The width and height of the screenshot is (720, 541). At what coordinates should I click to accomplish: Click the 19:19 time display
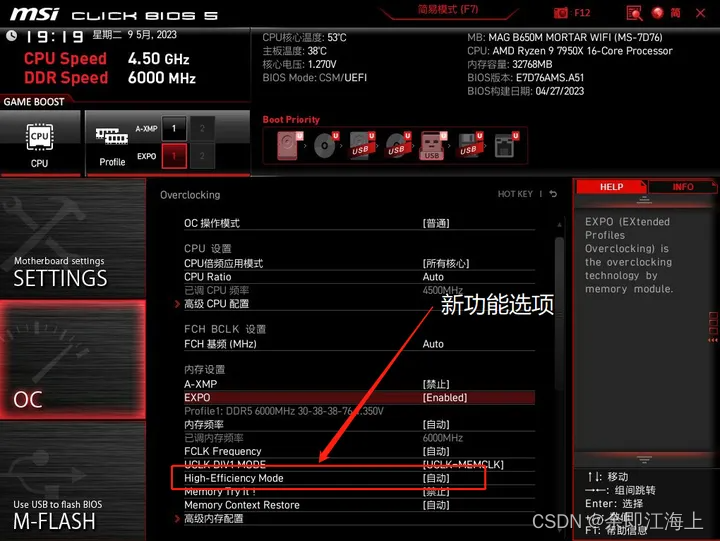[54, 36]
